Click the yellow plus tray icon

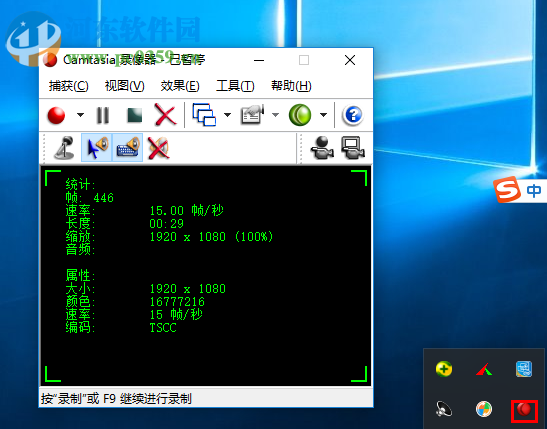point(444,369)
